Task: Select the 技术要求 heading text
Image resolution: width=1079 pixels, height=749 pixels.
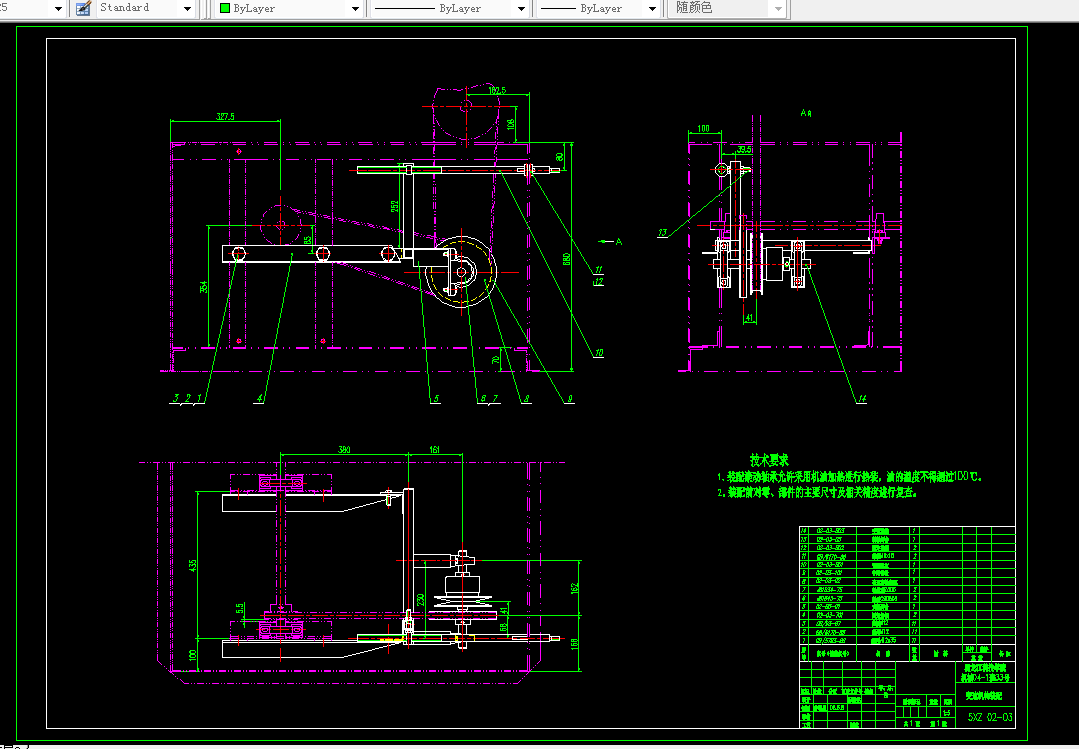Action: point(769,460)
